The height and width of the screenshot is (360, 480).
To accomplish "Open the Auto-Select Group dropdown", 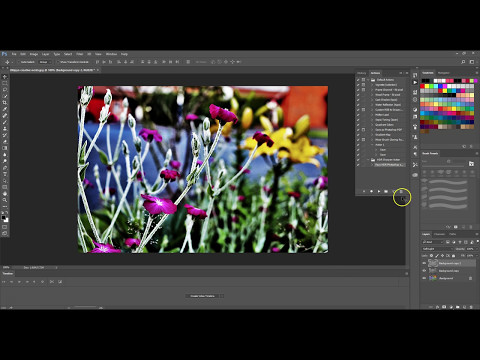I will (45, 62).
